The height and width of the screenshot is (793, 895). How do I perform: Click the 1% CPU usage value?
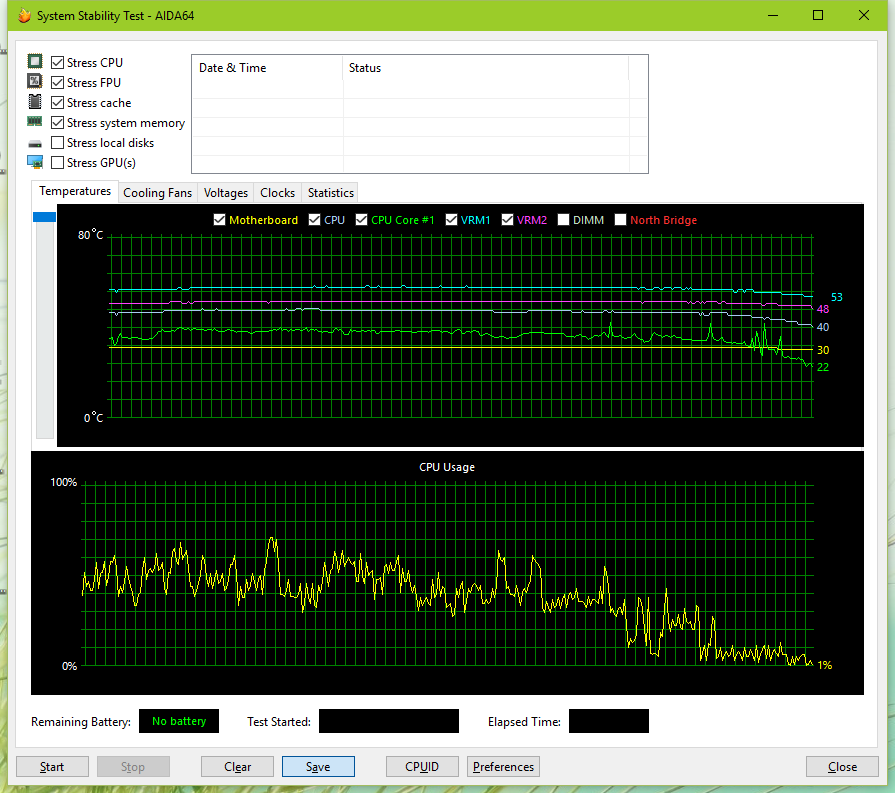tap(824, 665)
